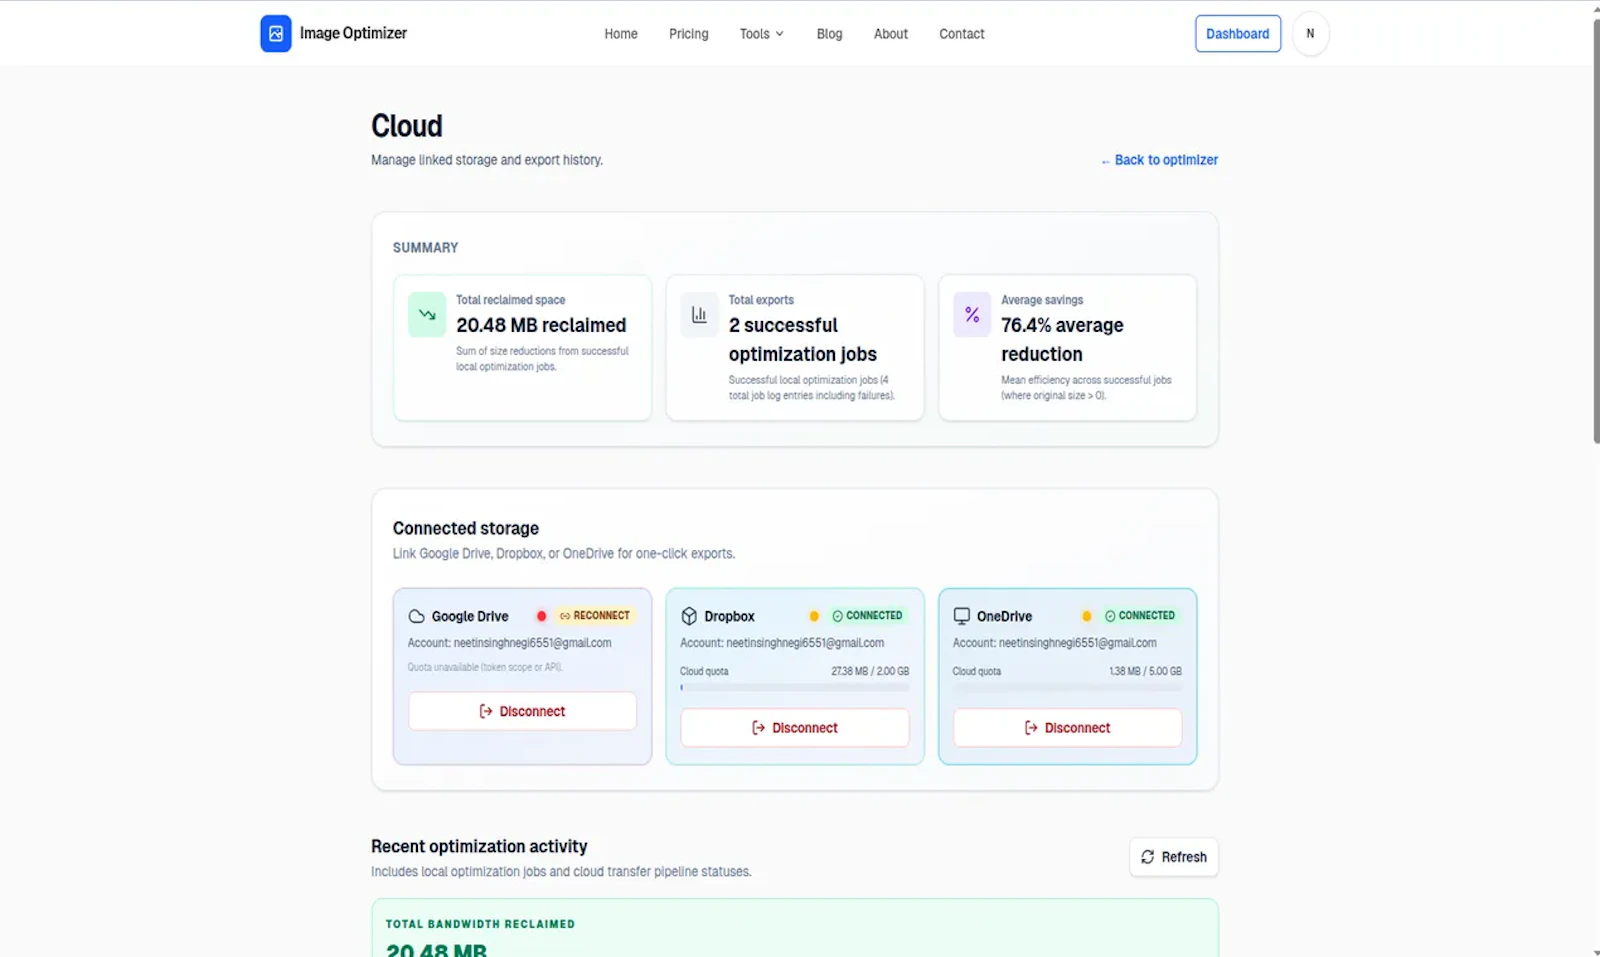Go to Pricing page
The height and width of the screenshot is (957, 1600).
tap(689, 34)
